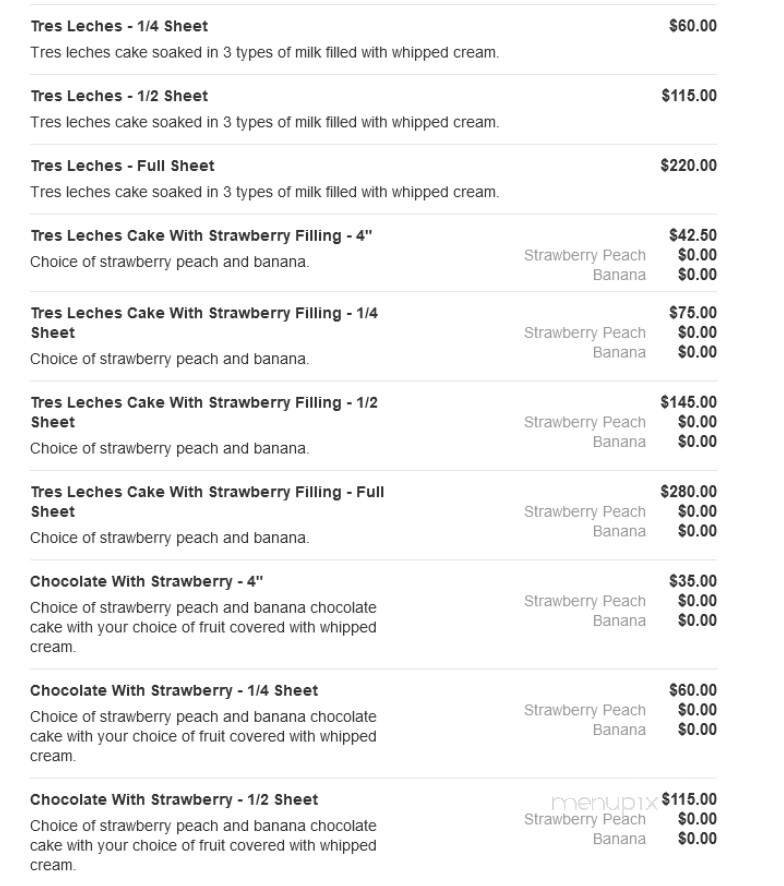Choose Strawberry Peach for Tres Leches Filling Full Sheet
This screenshot has width=784, height=886.
[584, 512]
